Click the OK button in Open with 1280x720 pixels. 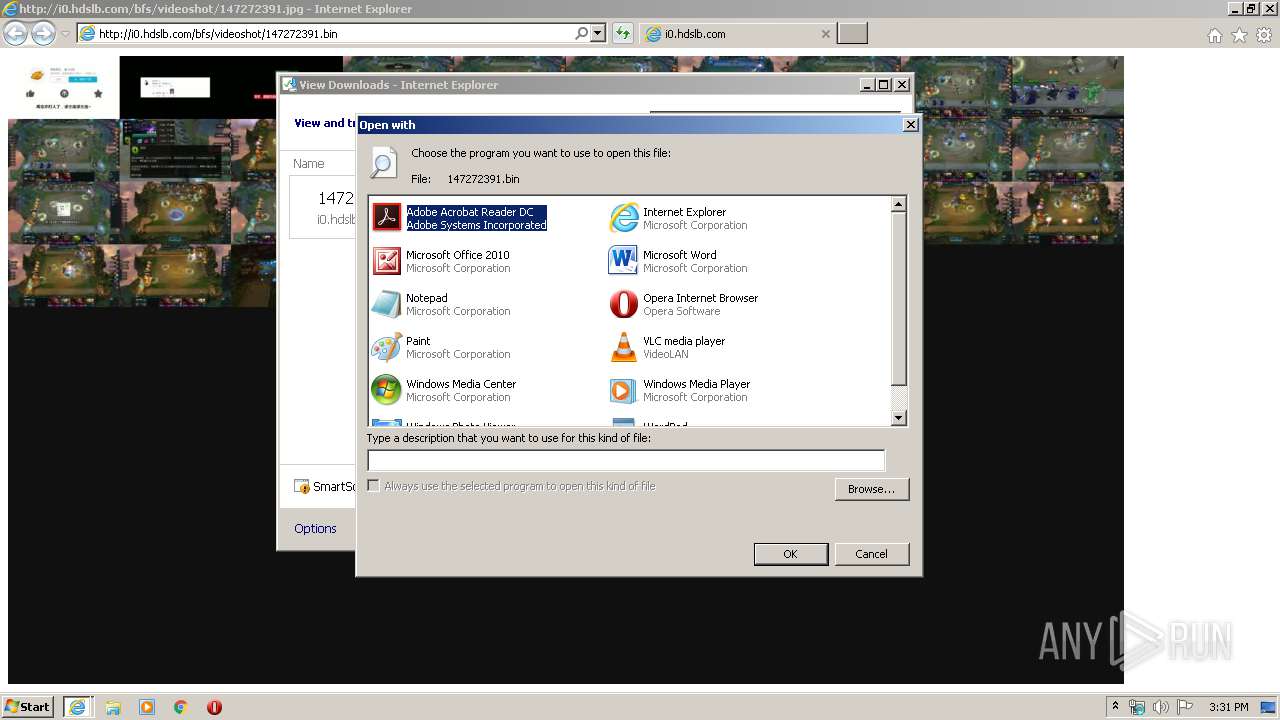click(790, 554)
